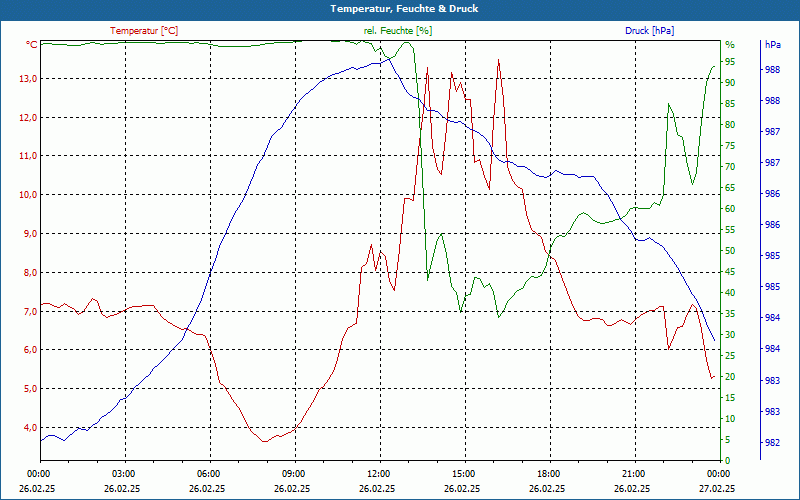Viewport: 800px width, 500px height.
Task: Click the '20' humidity axis value
Action: pos(730,377)
